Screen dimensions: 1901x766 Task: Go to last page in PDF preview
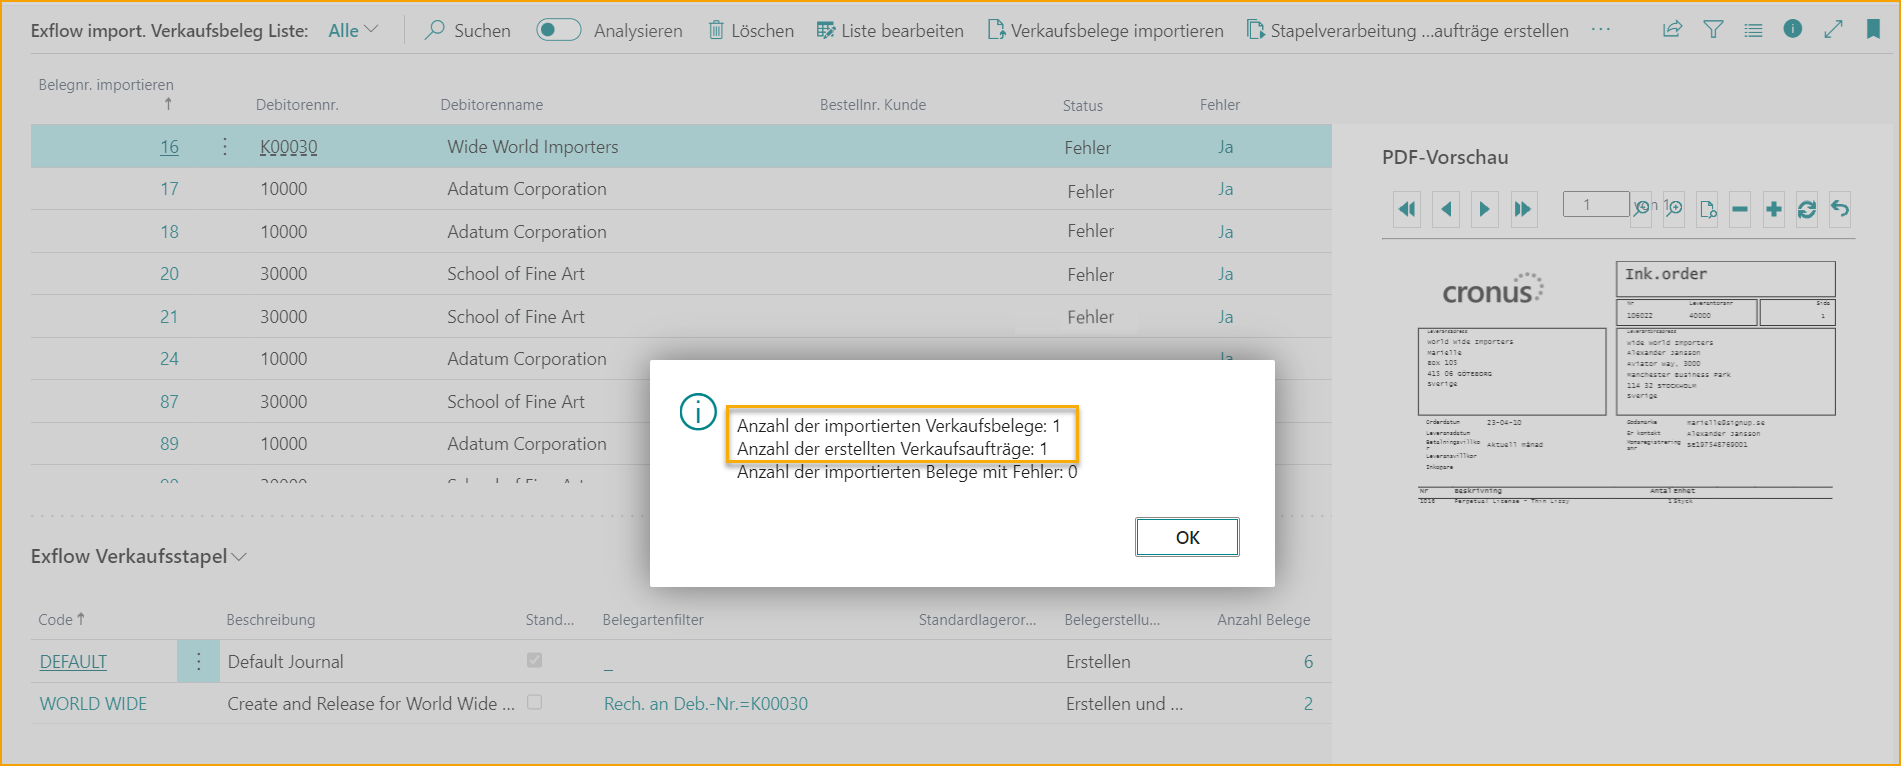1523,209
